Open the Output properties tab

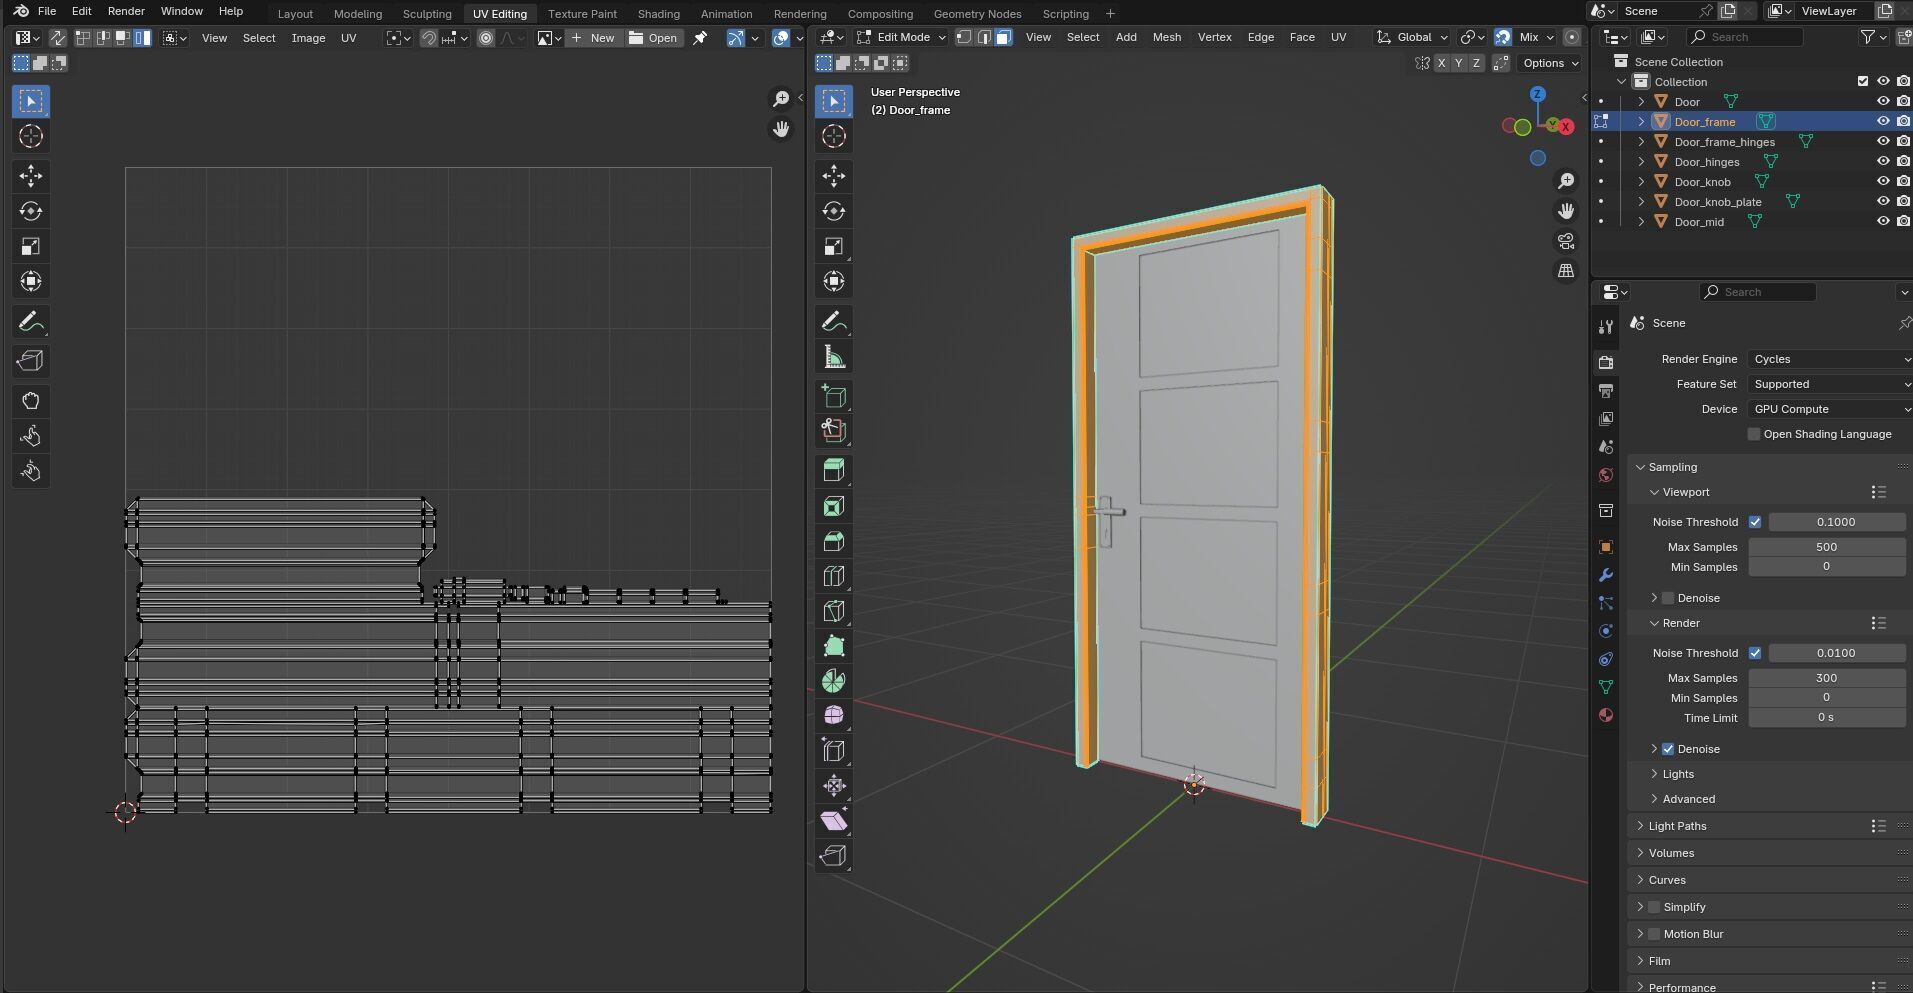point(1606,390)
